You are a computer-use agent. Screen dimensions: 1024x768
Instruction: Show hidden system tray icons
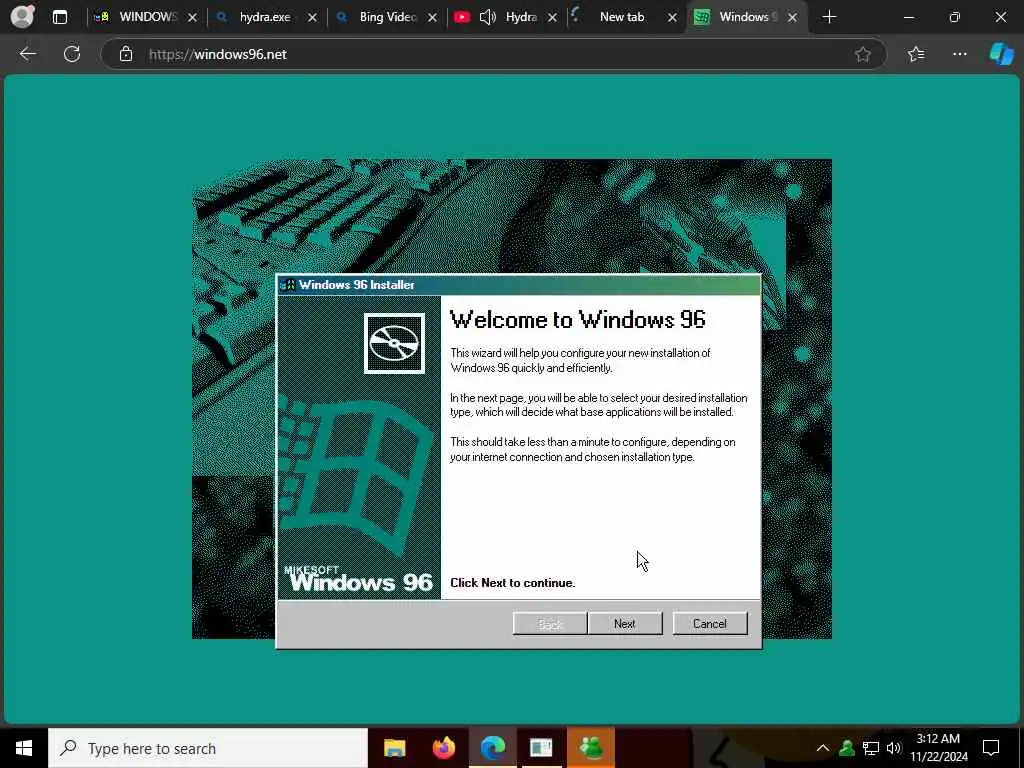click(x=823, y=748)
